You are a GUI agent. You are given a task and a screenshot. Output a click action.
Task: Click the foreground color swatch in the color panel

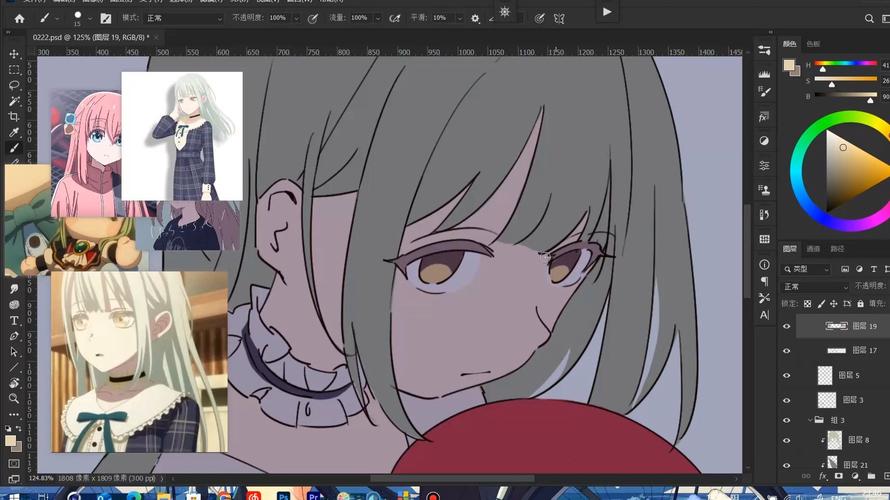click(x=788, y=65)
